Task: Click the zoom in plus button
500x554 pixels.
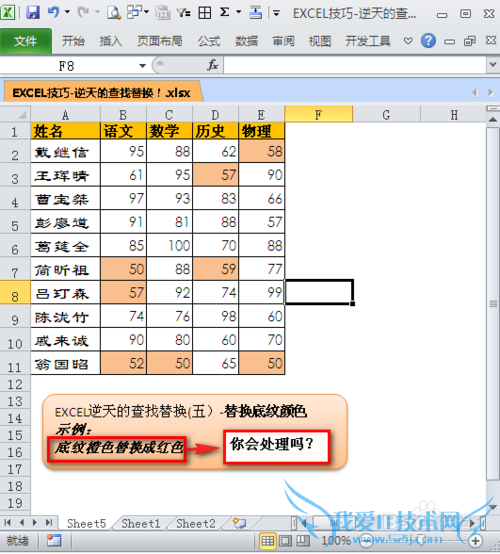Action: click(476, 541)
